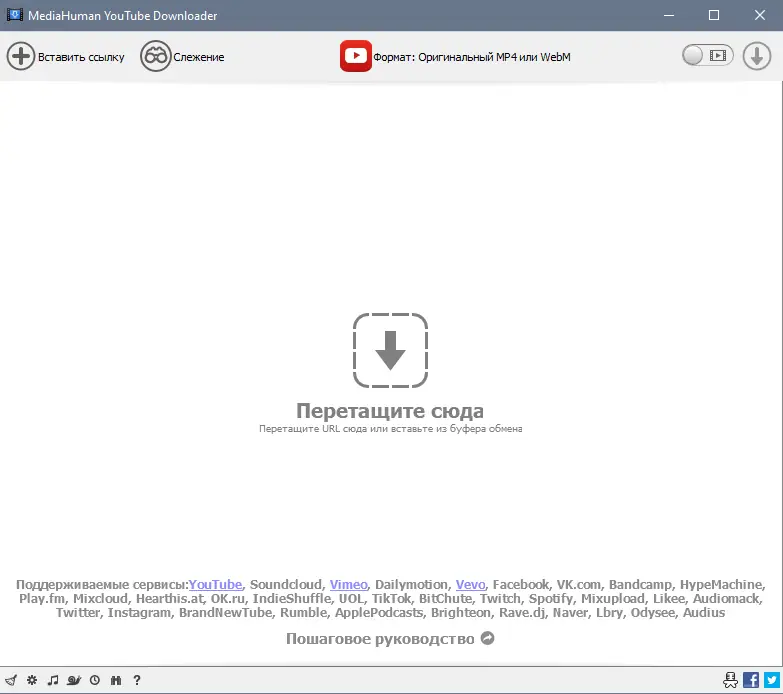This screenshot has width=783, height=694.
Task: Open the Vevo supported service link
Action: (470, 584)
